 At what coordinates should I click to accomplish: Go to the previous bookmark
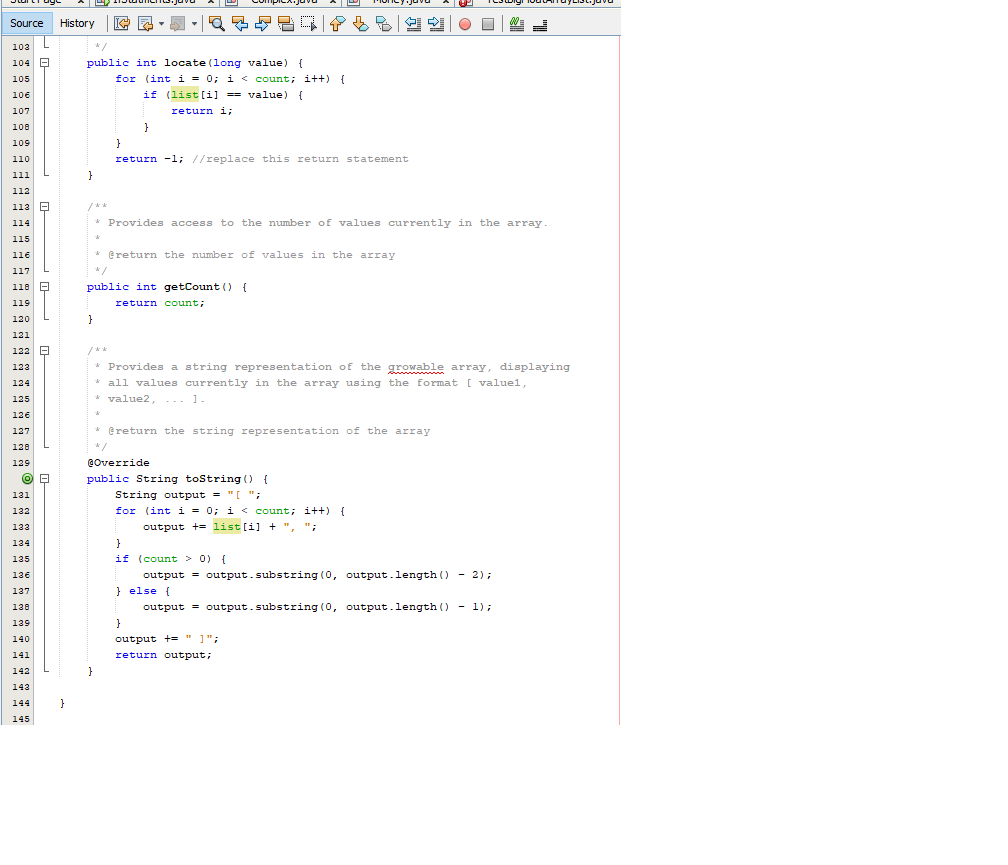(337, 24)
